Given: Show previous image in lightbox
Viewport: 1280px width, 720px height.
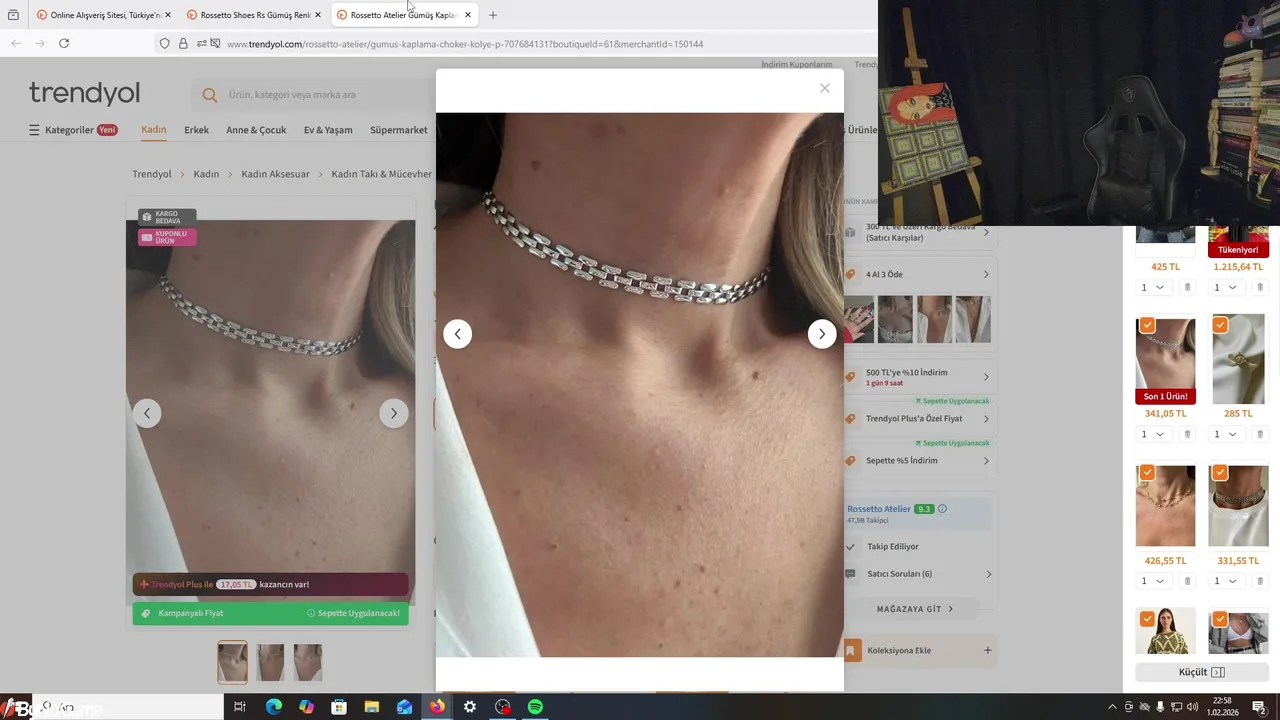Looking at the screenshot, I should coord(457,334).
